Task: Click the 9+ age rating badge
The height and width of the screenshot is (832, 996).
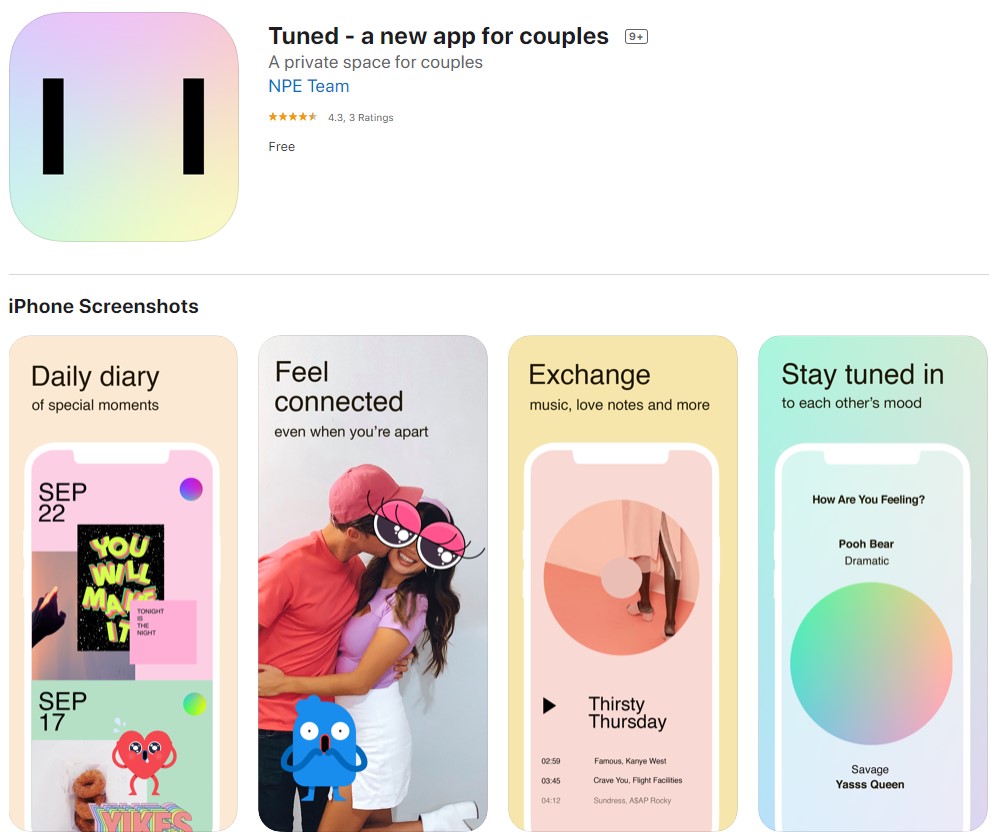Action: pos(636,37)
